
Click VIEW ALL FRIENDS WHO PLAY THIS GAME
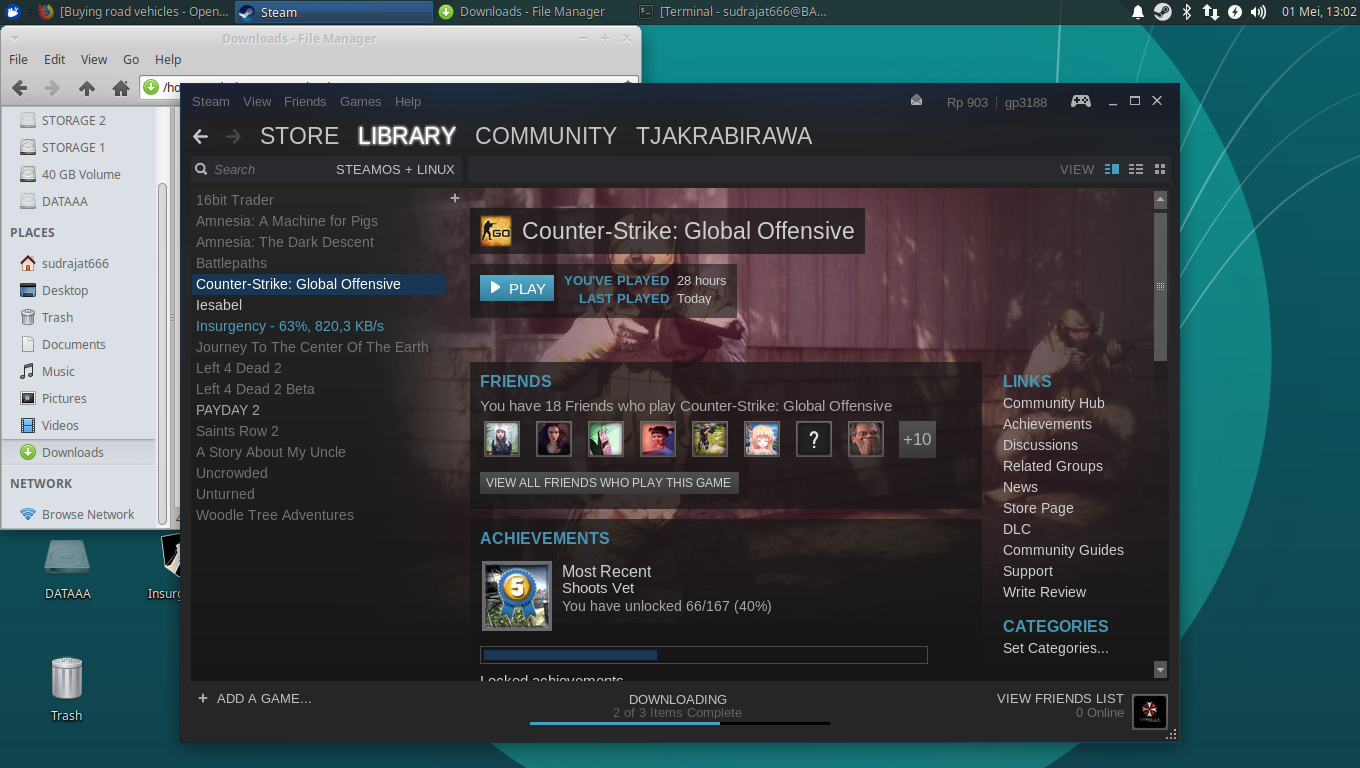609,482
